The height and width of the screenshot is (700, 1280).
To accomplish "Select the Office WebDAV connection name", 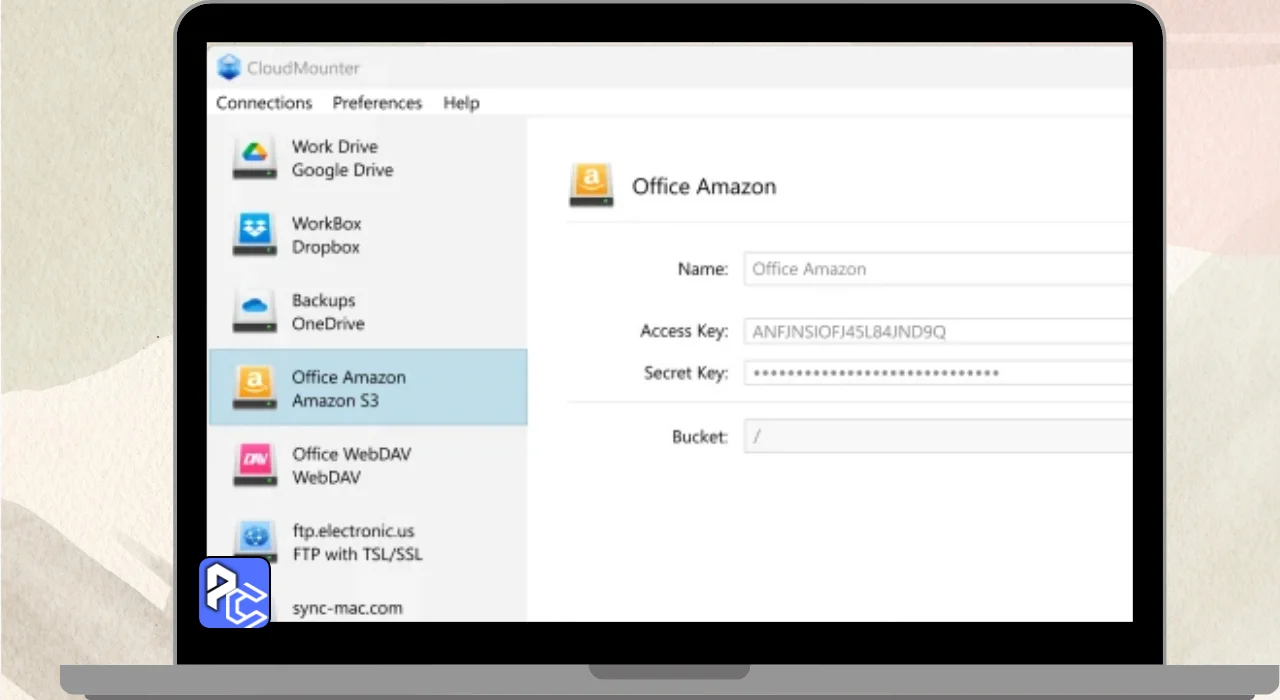I will coord(351,454).
